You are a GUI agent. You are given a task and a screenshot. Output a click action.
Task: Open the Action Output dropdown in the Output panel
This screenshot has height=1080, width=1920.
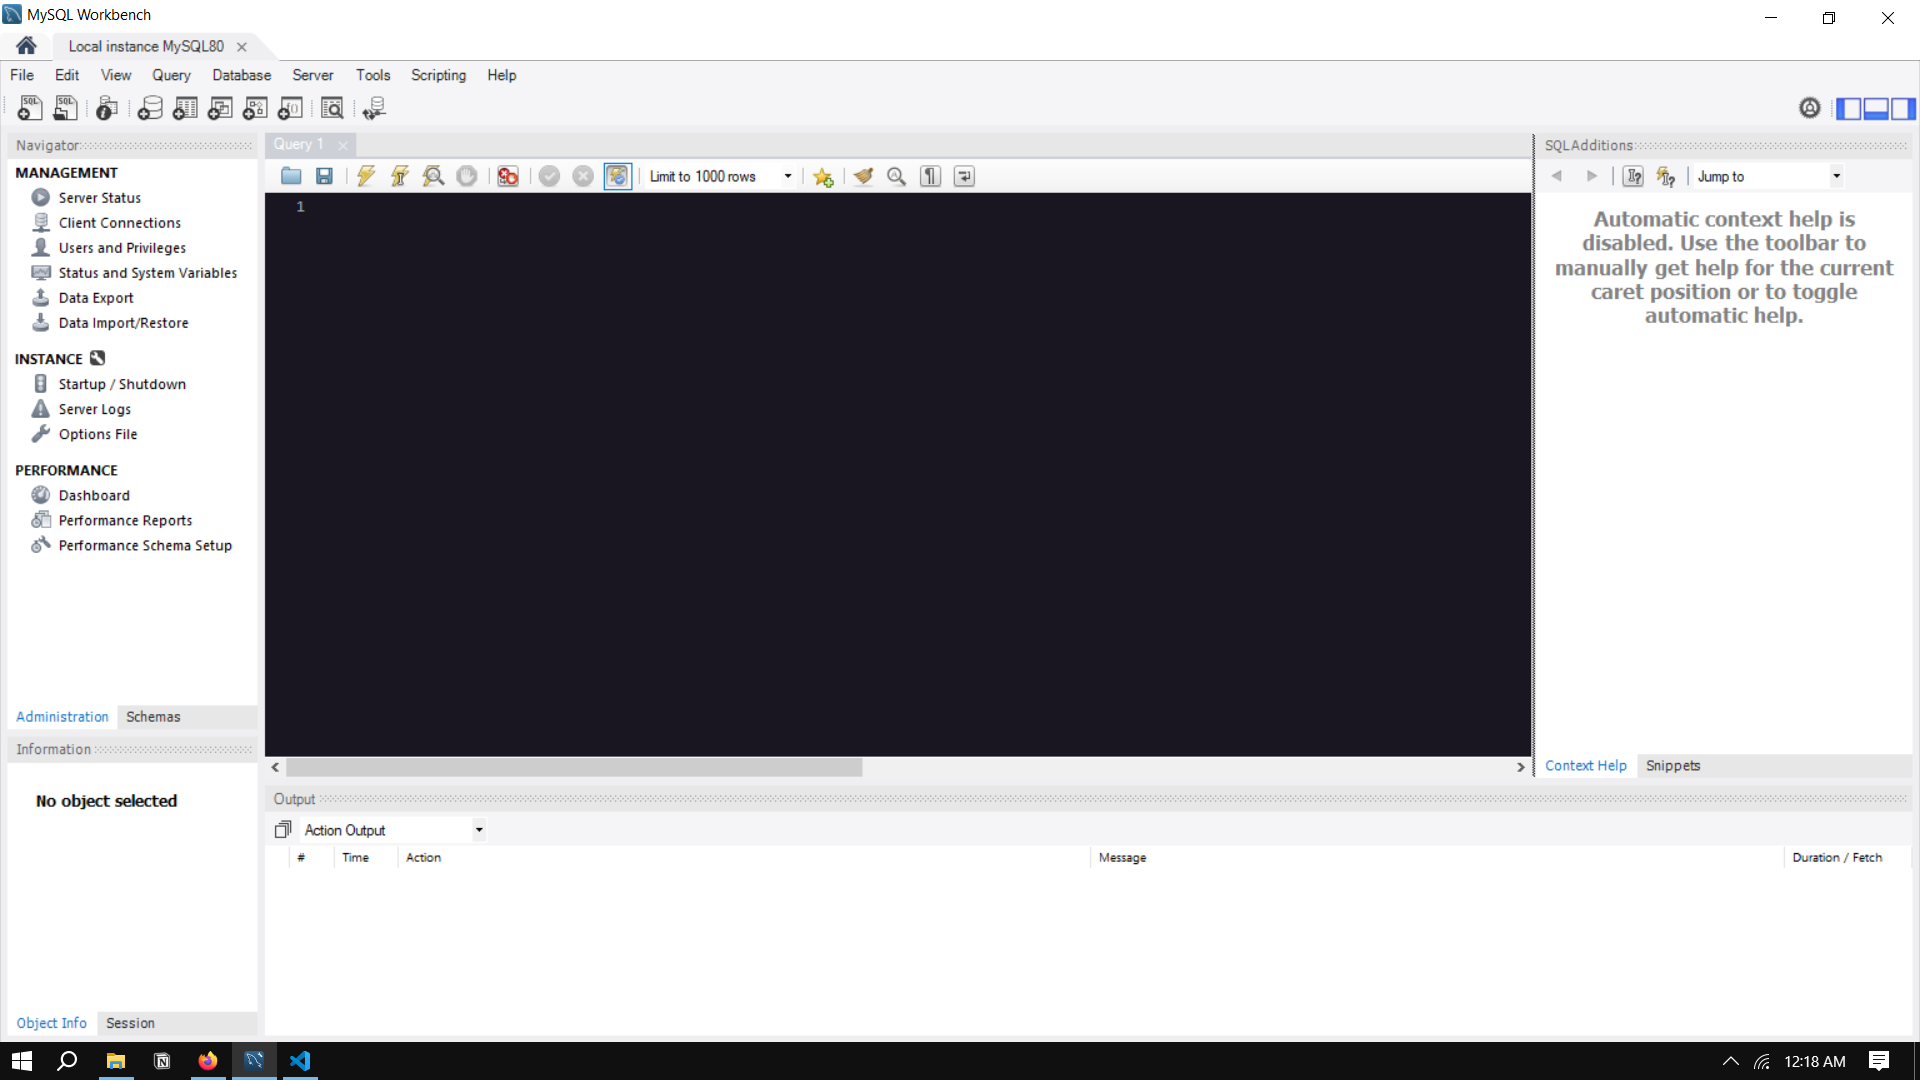click(479, 829)
